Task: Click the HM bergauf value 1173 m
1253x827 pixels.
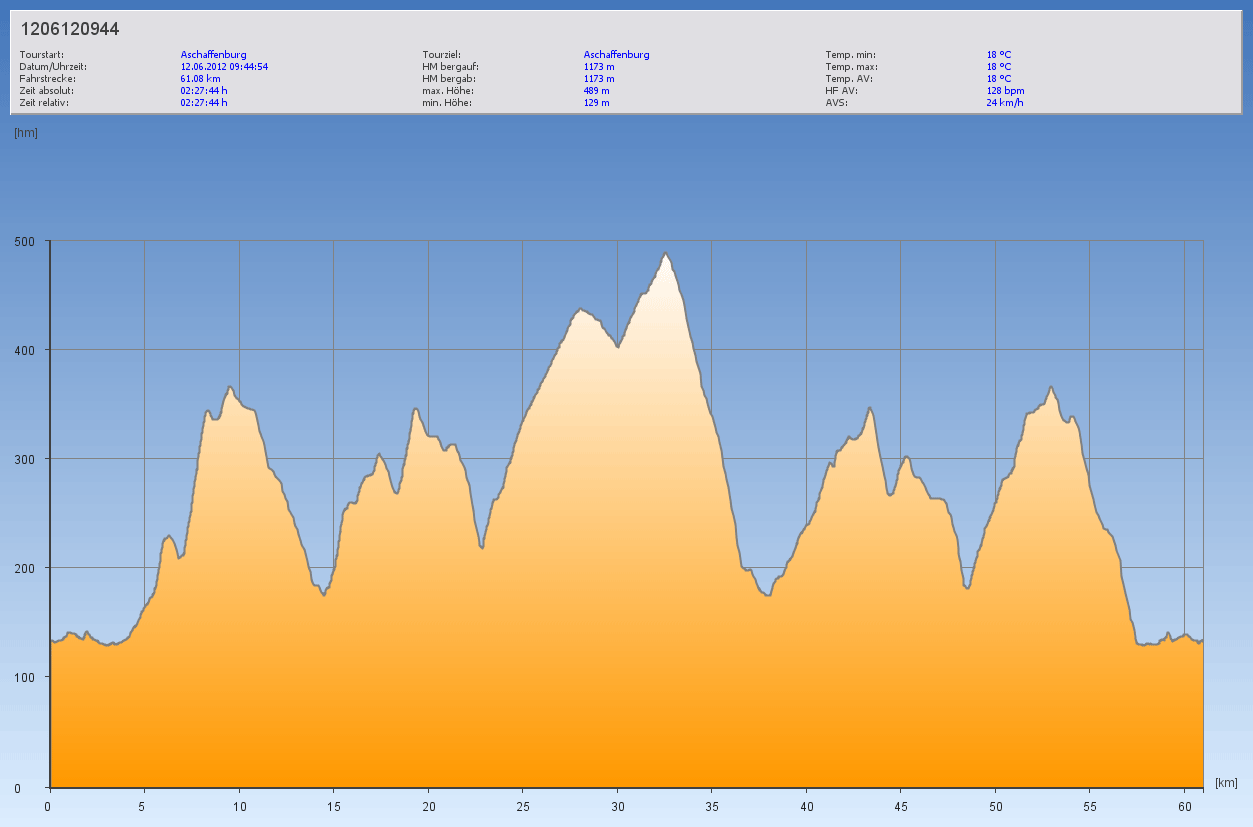Action: click(x=599, y=67)
